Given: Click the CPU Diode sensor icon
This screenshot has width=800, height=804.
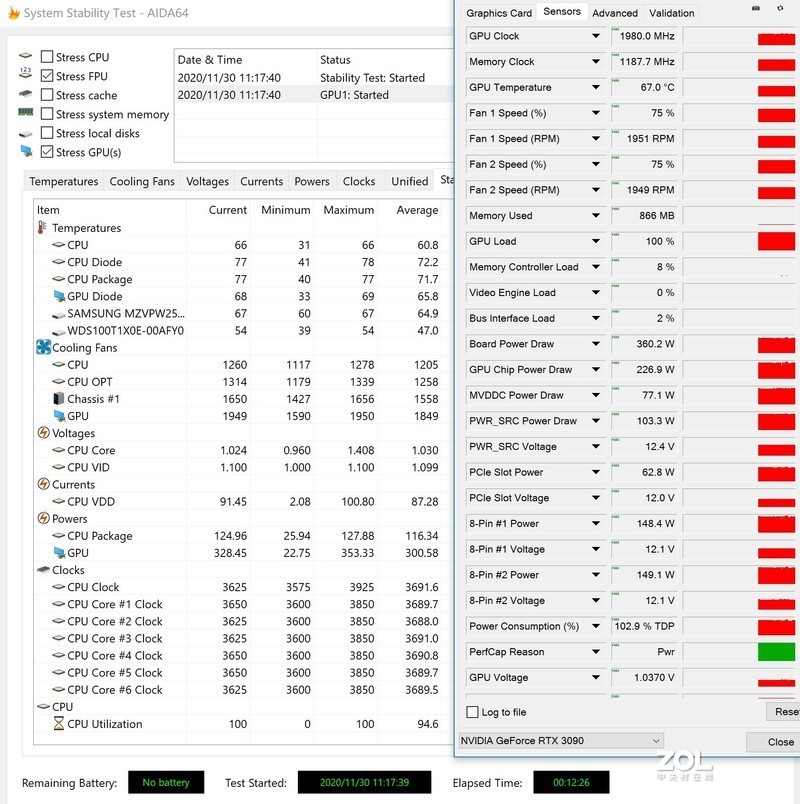Looking at the screenshot, I should coord(58,262).
